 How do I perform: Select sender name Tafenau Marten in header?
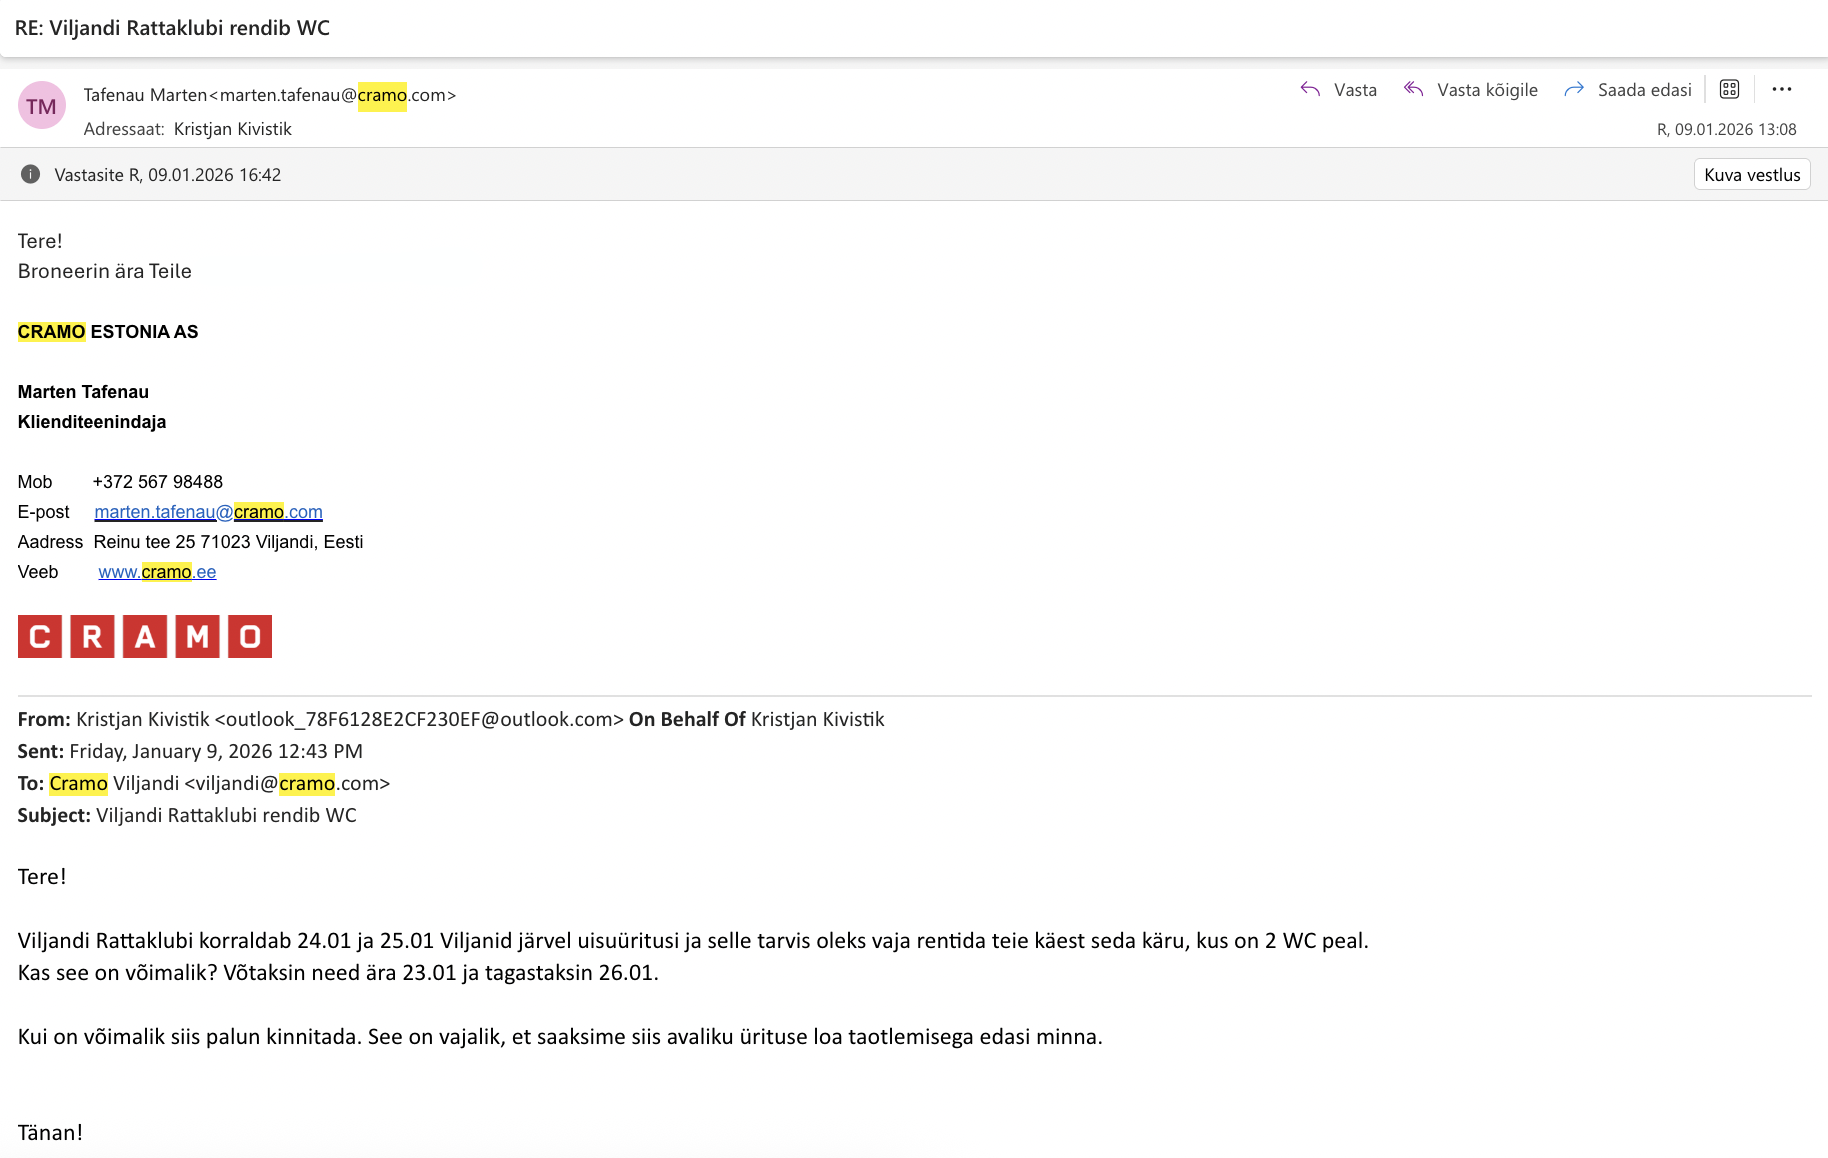(x=145, y=95)
